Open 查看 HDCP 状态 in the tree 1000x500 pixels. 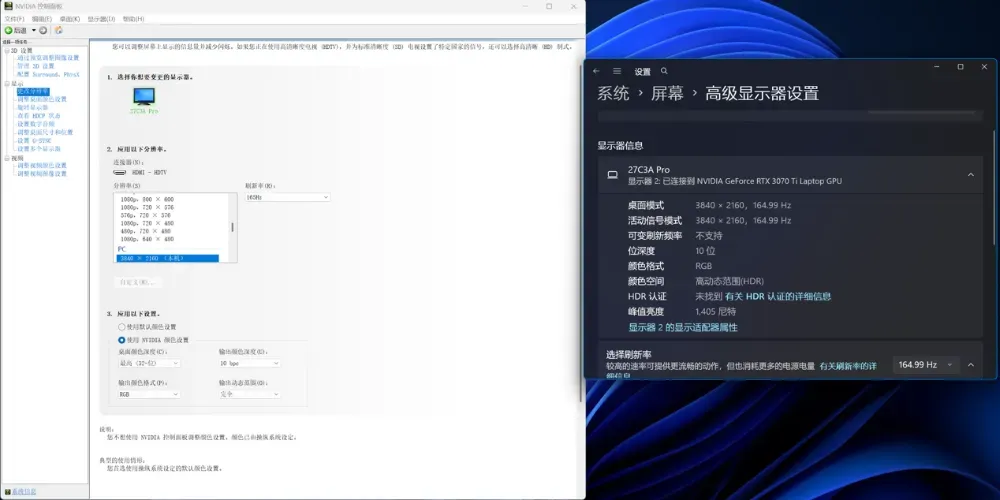(39, 115)
